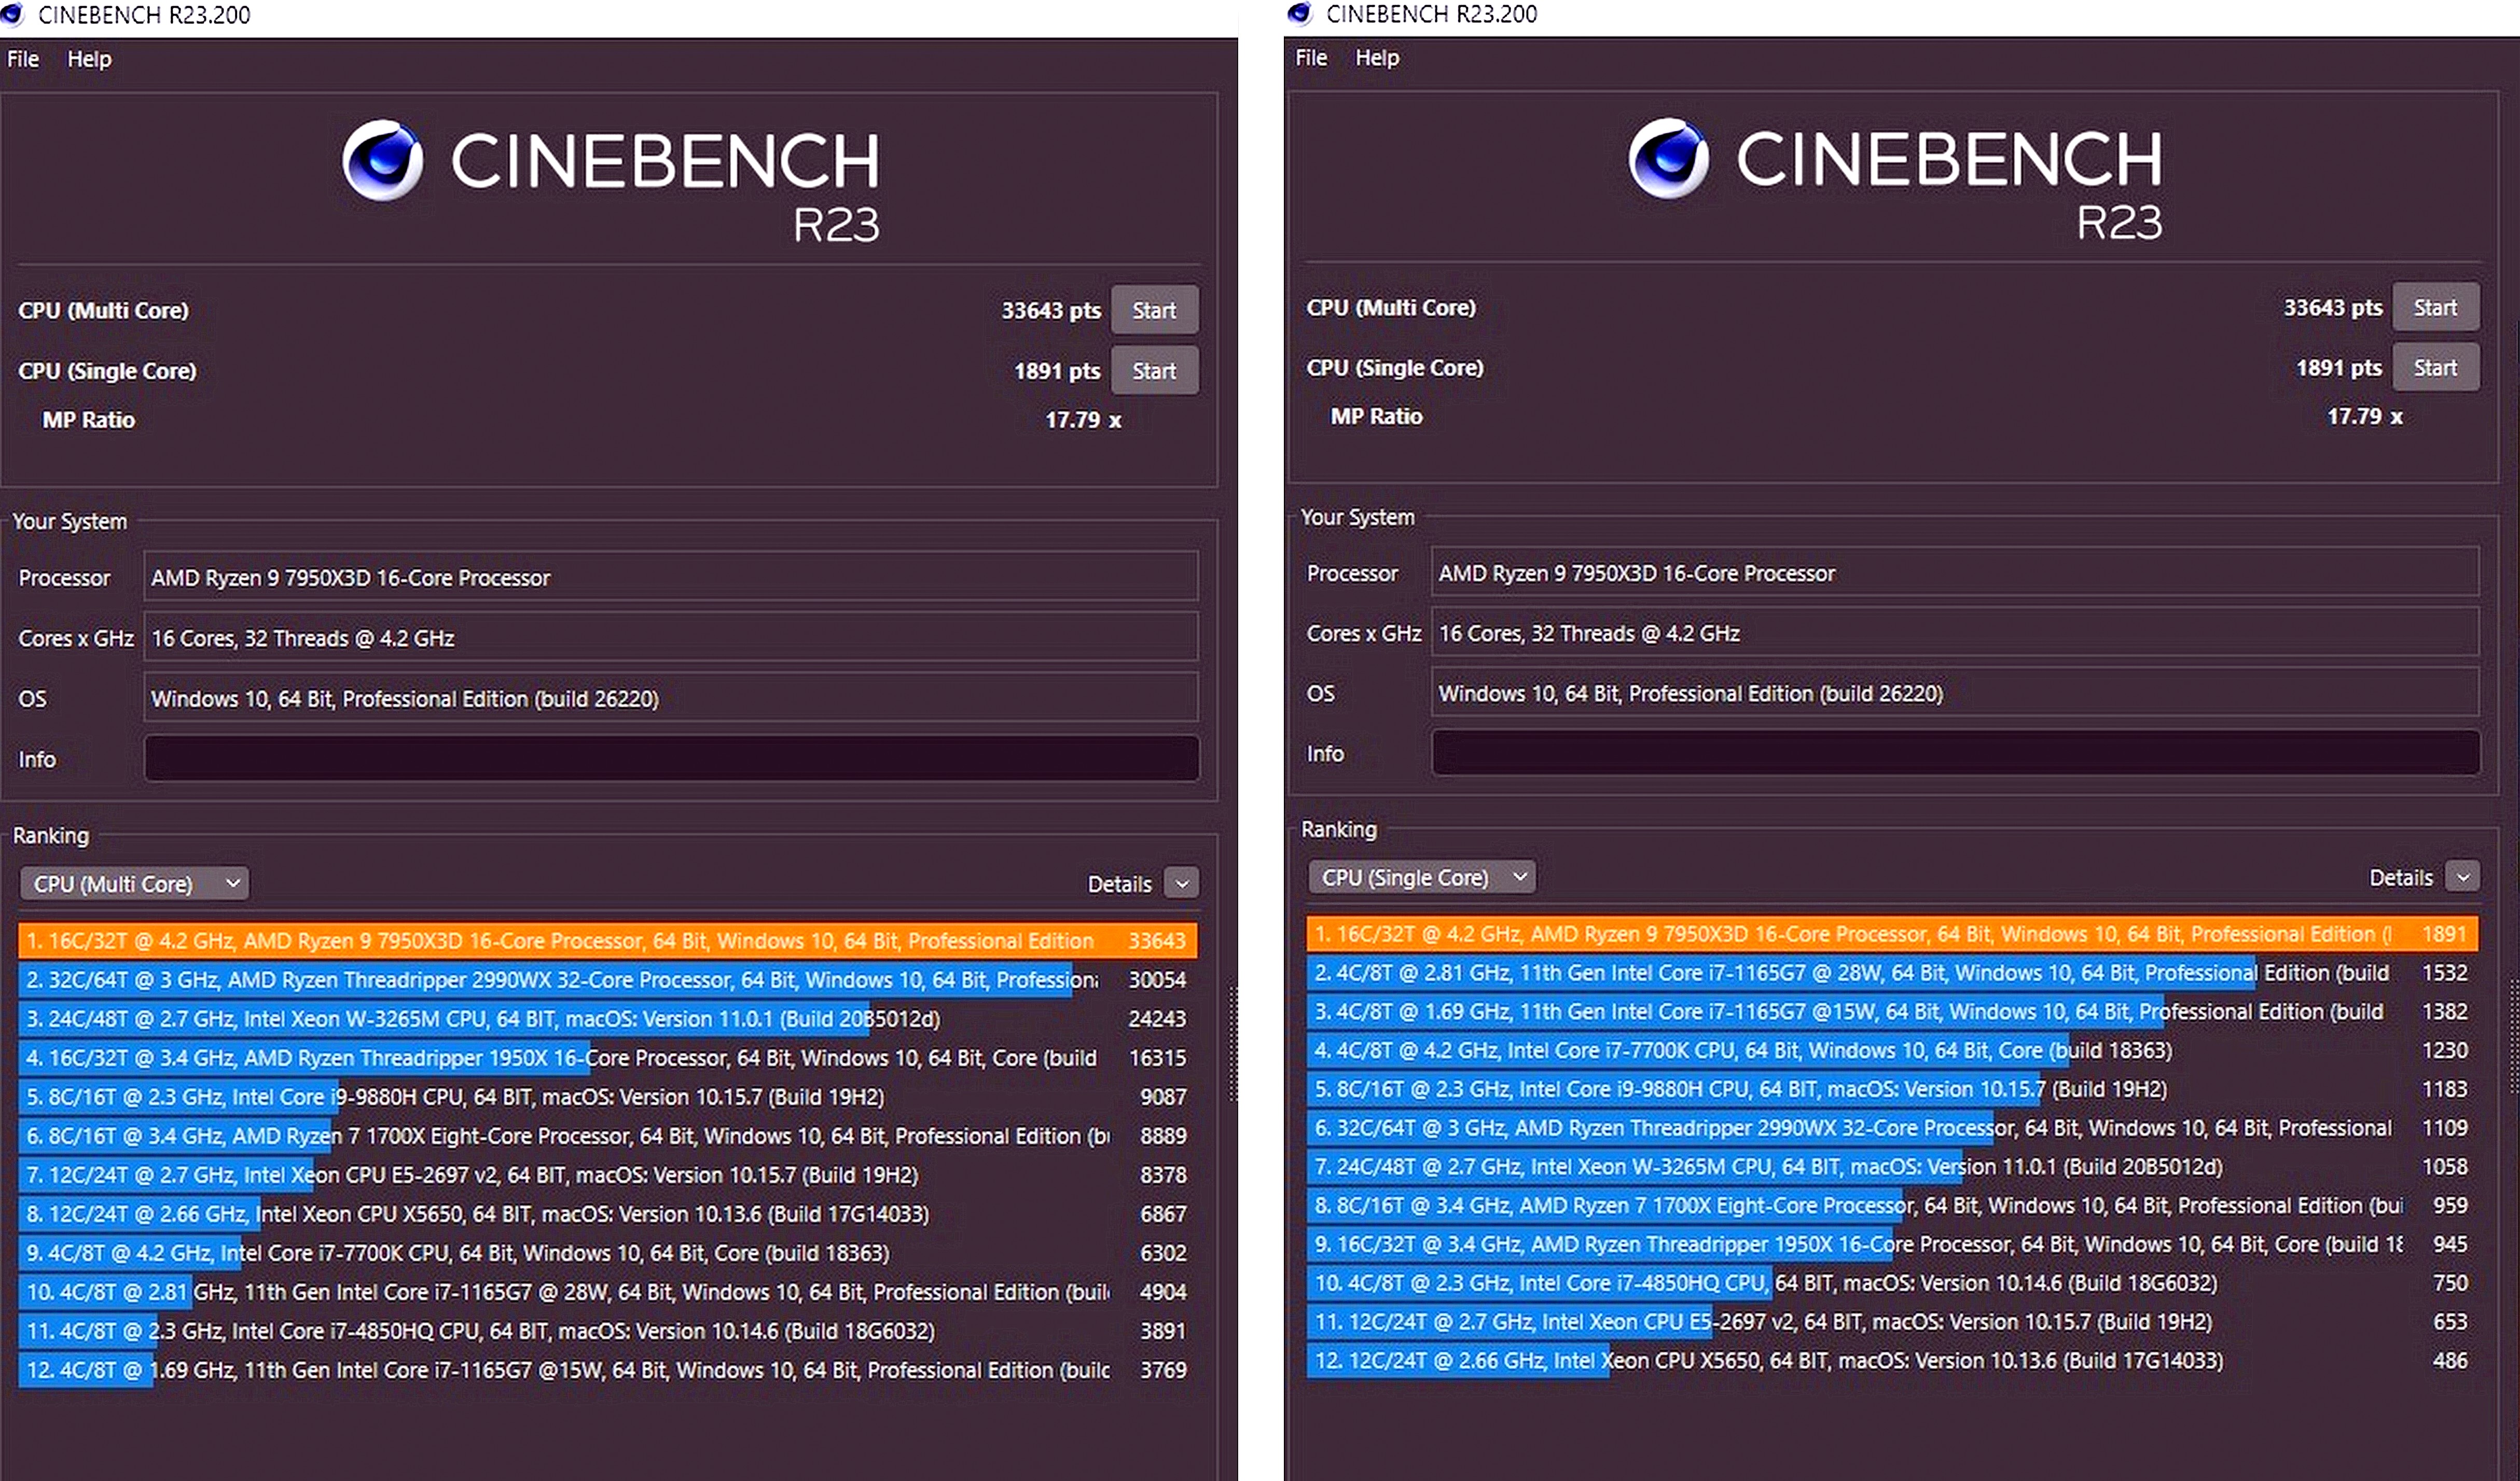Click Cinebench app icon in right window title bar
The width and height of the screenshot is (2520, 1481).
1299,13
